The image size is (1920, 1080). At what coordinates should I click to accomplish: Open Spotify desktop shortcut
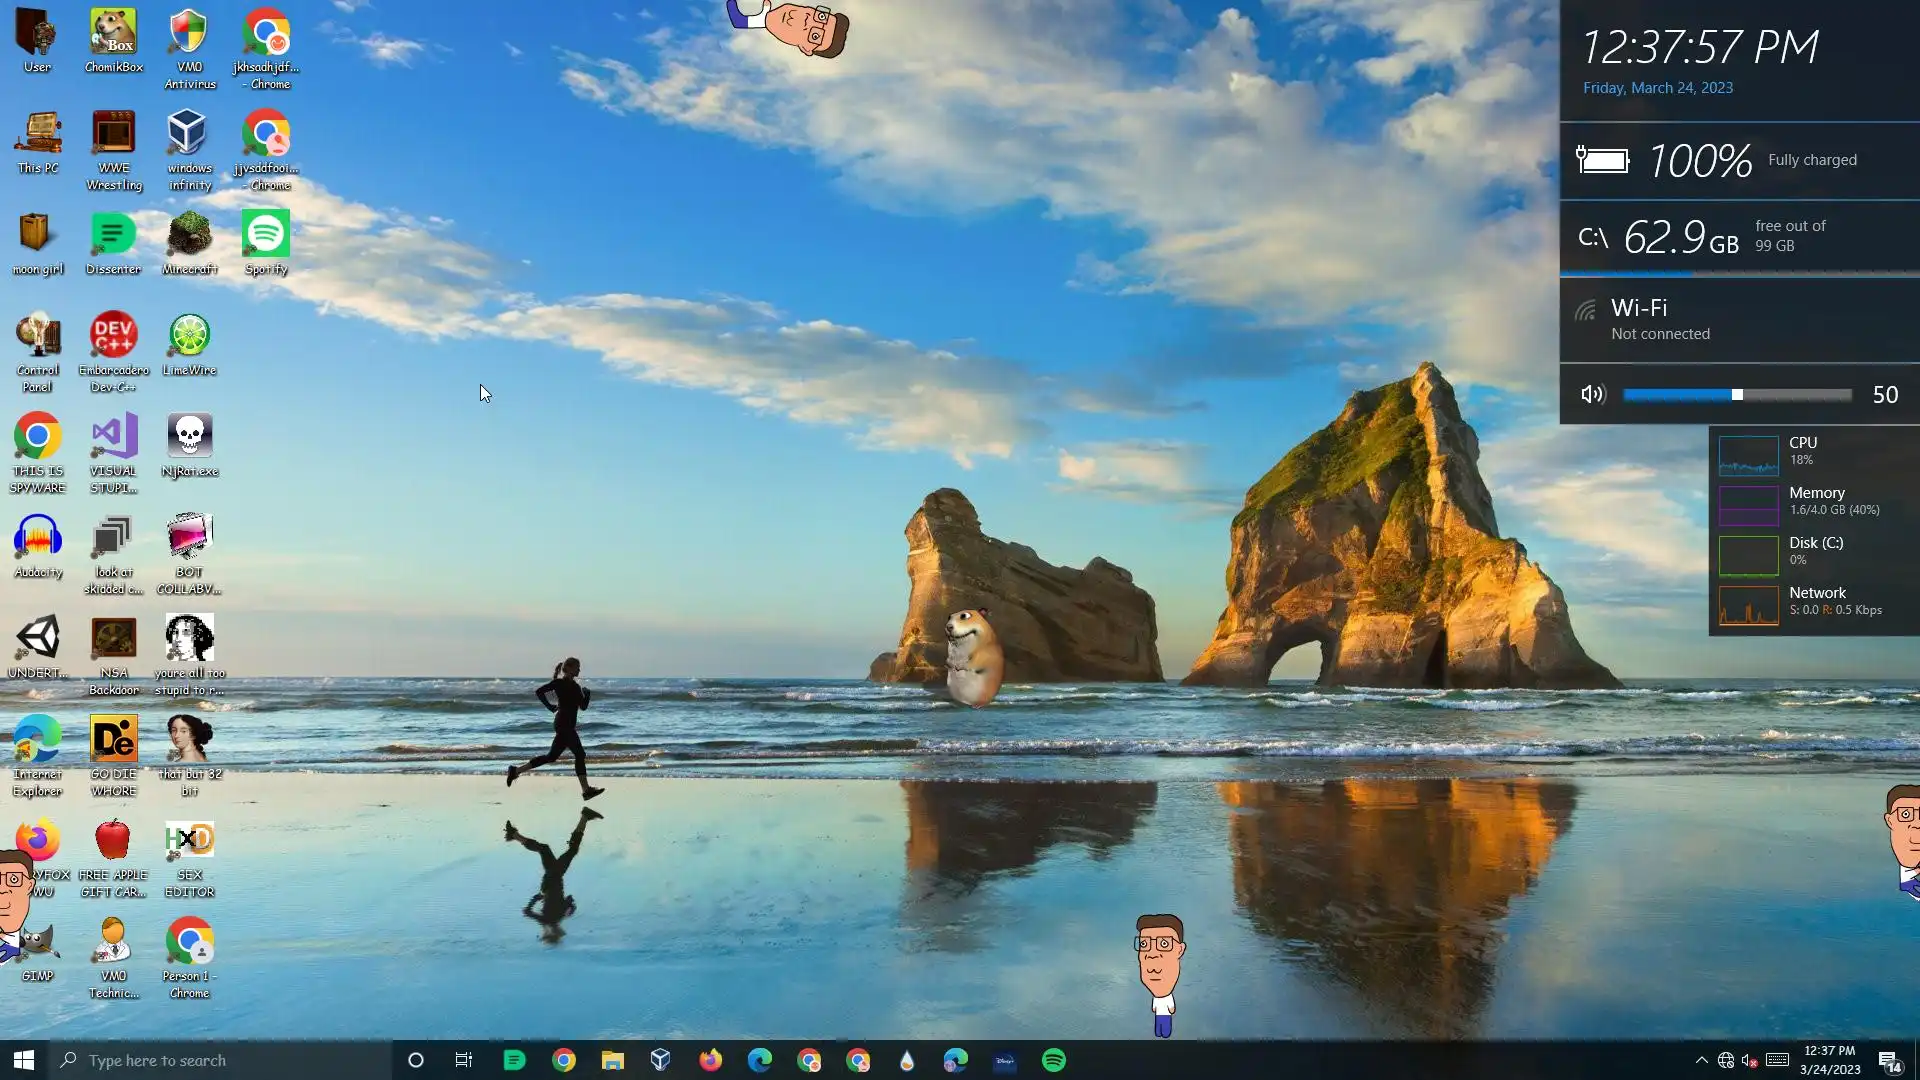coord(265,235)
